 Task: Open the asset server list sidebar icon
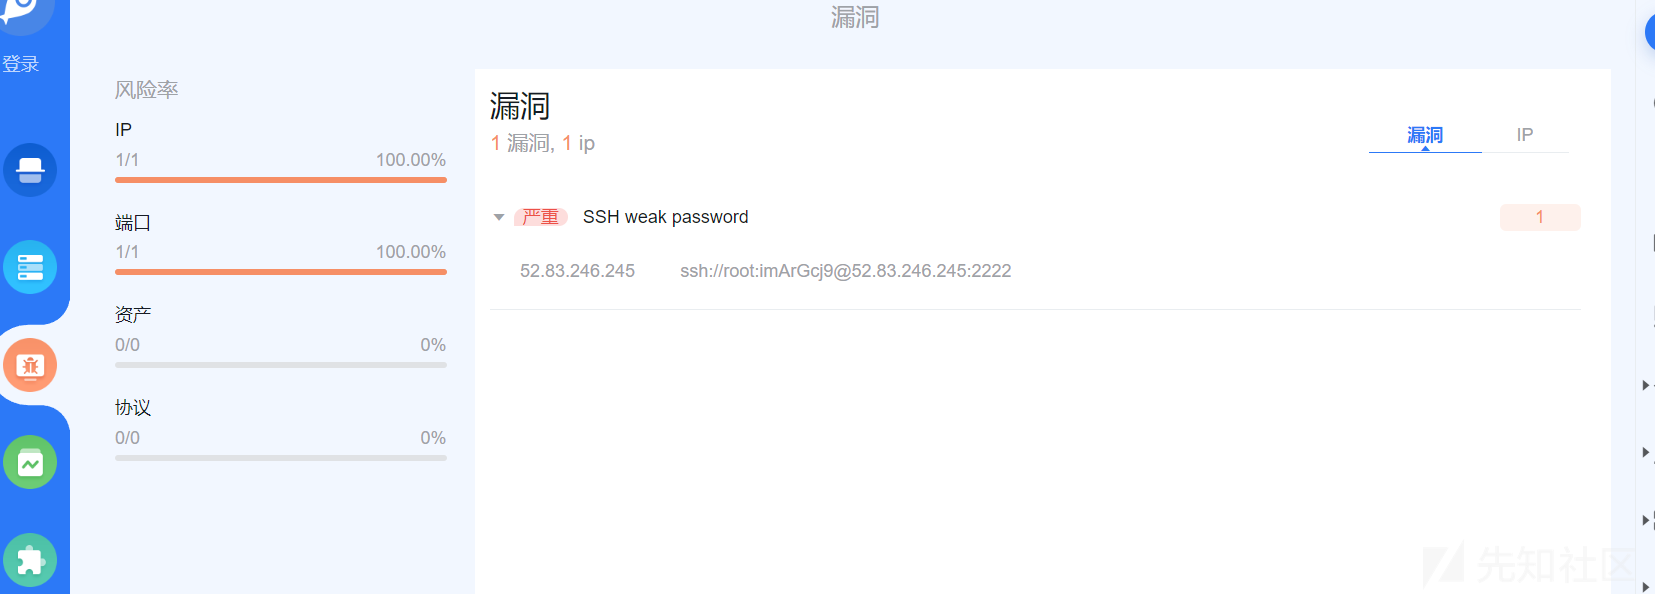coord(30,267)
